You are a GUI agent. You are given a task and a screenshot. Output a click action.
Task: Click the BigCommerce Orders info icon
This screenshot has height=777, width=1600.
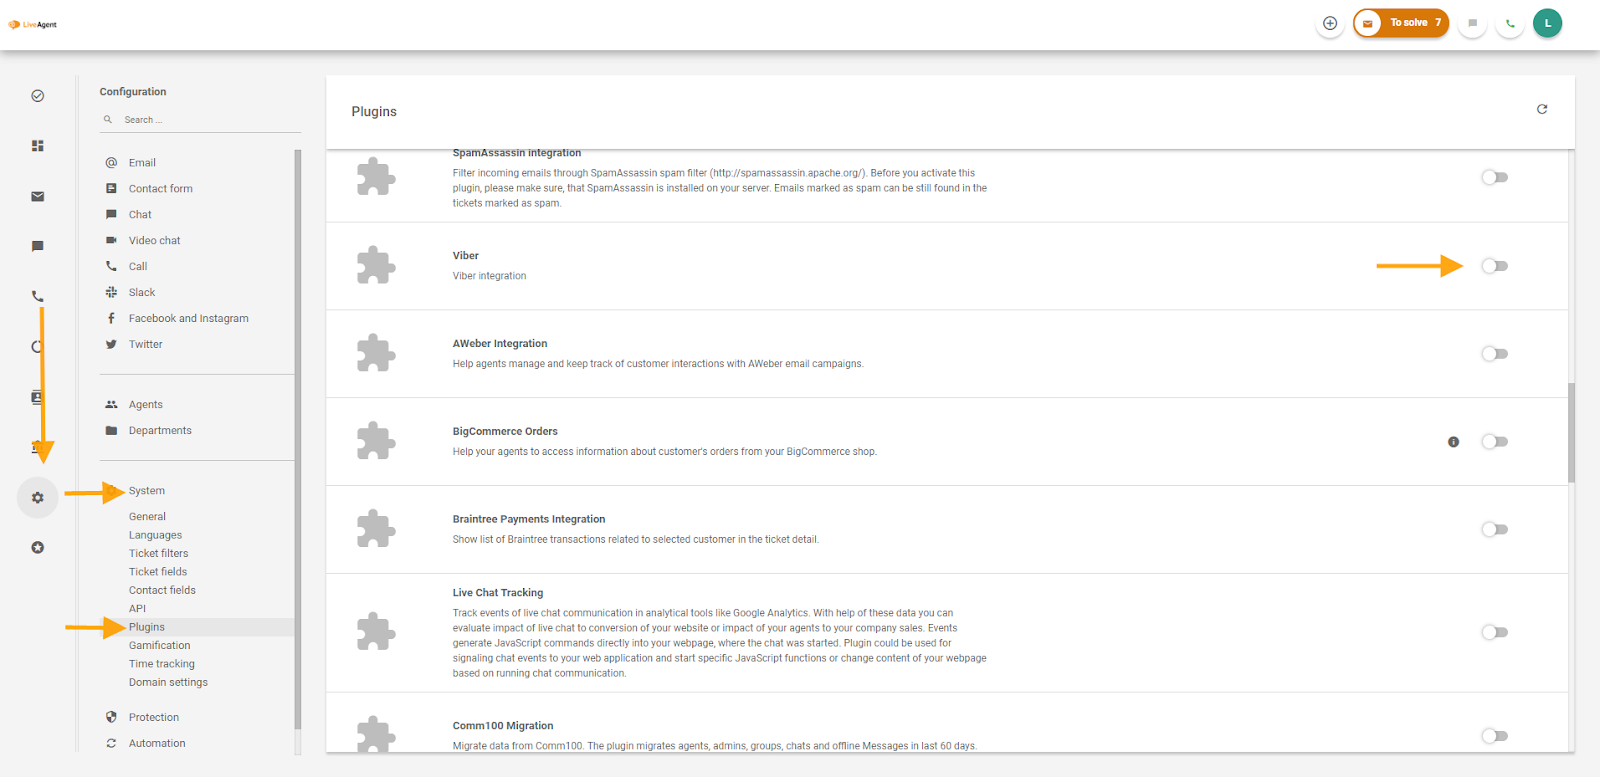coord(1453,442)
